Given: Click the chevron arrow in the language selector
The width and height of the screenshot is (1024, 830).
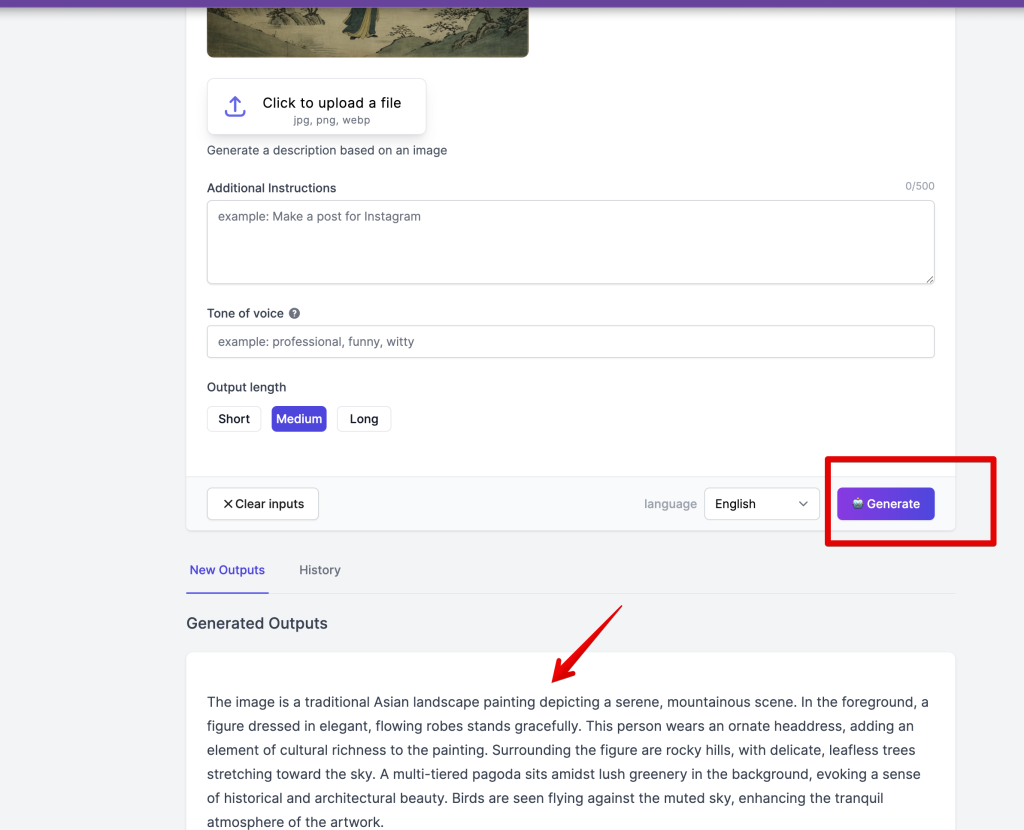Looking at the screenshot, I should 803,504.
